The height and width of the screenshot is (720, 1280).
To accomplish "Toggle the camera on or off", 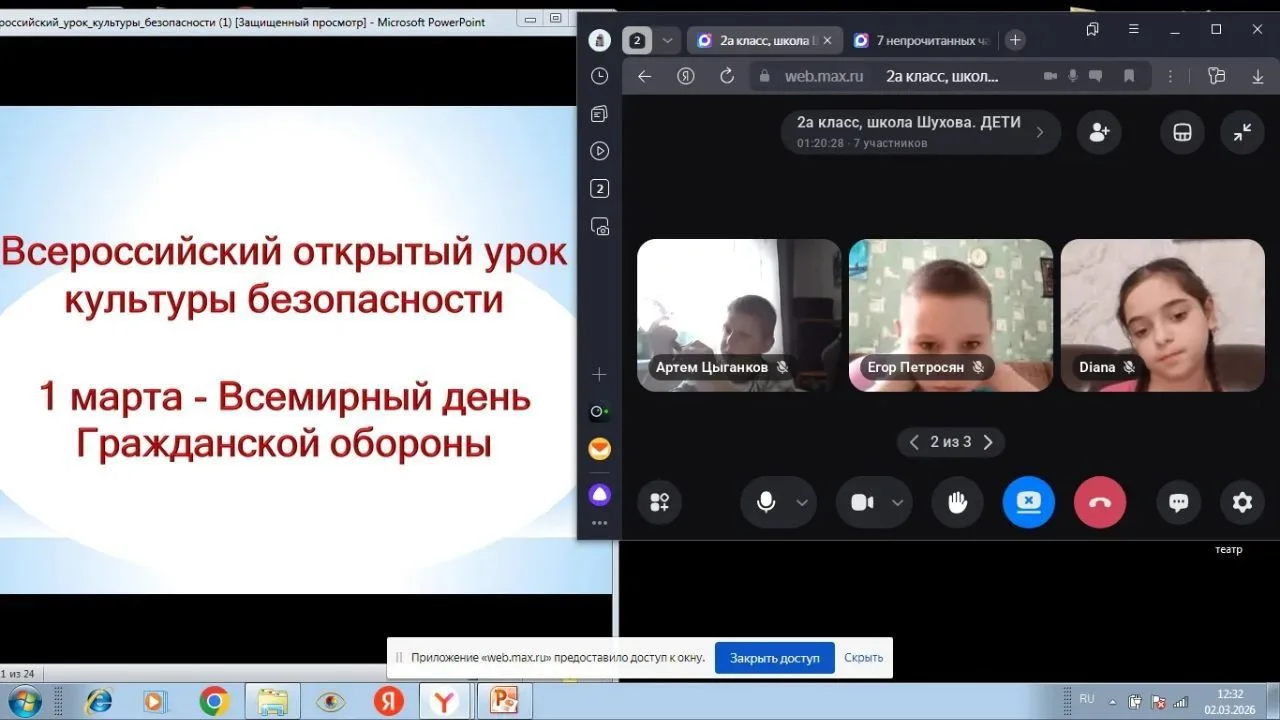I will [x=862, y=503].
